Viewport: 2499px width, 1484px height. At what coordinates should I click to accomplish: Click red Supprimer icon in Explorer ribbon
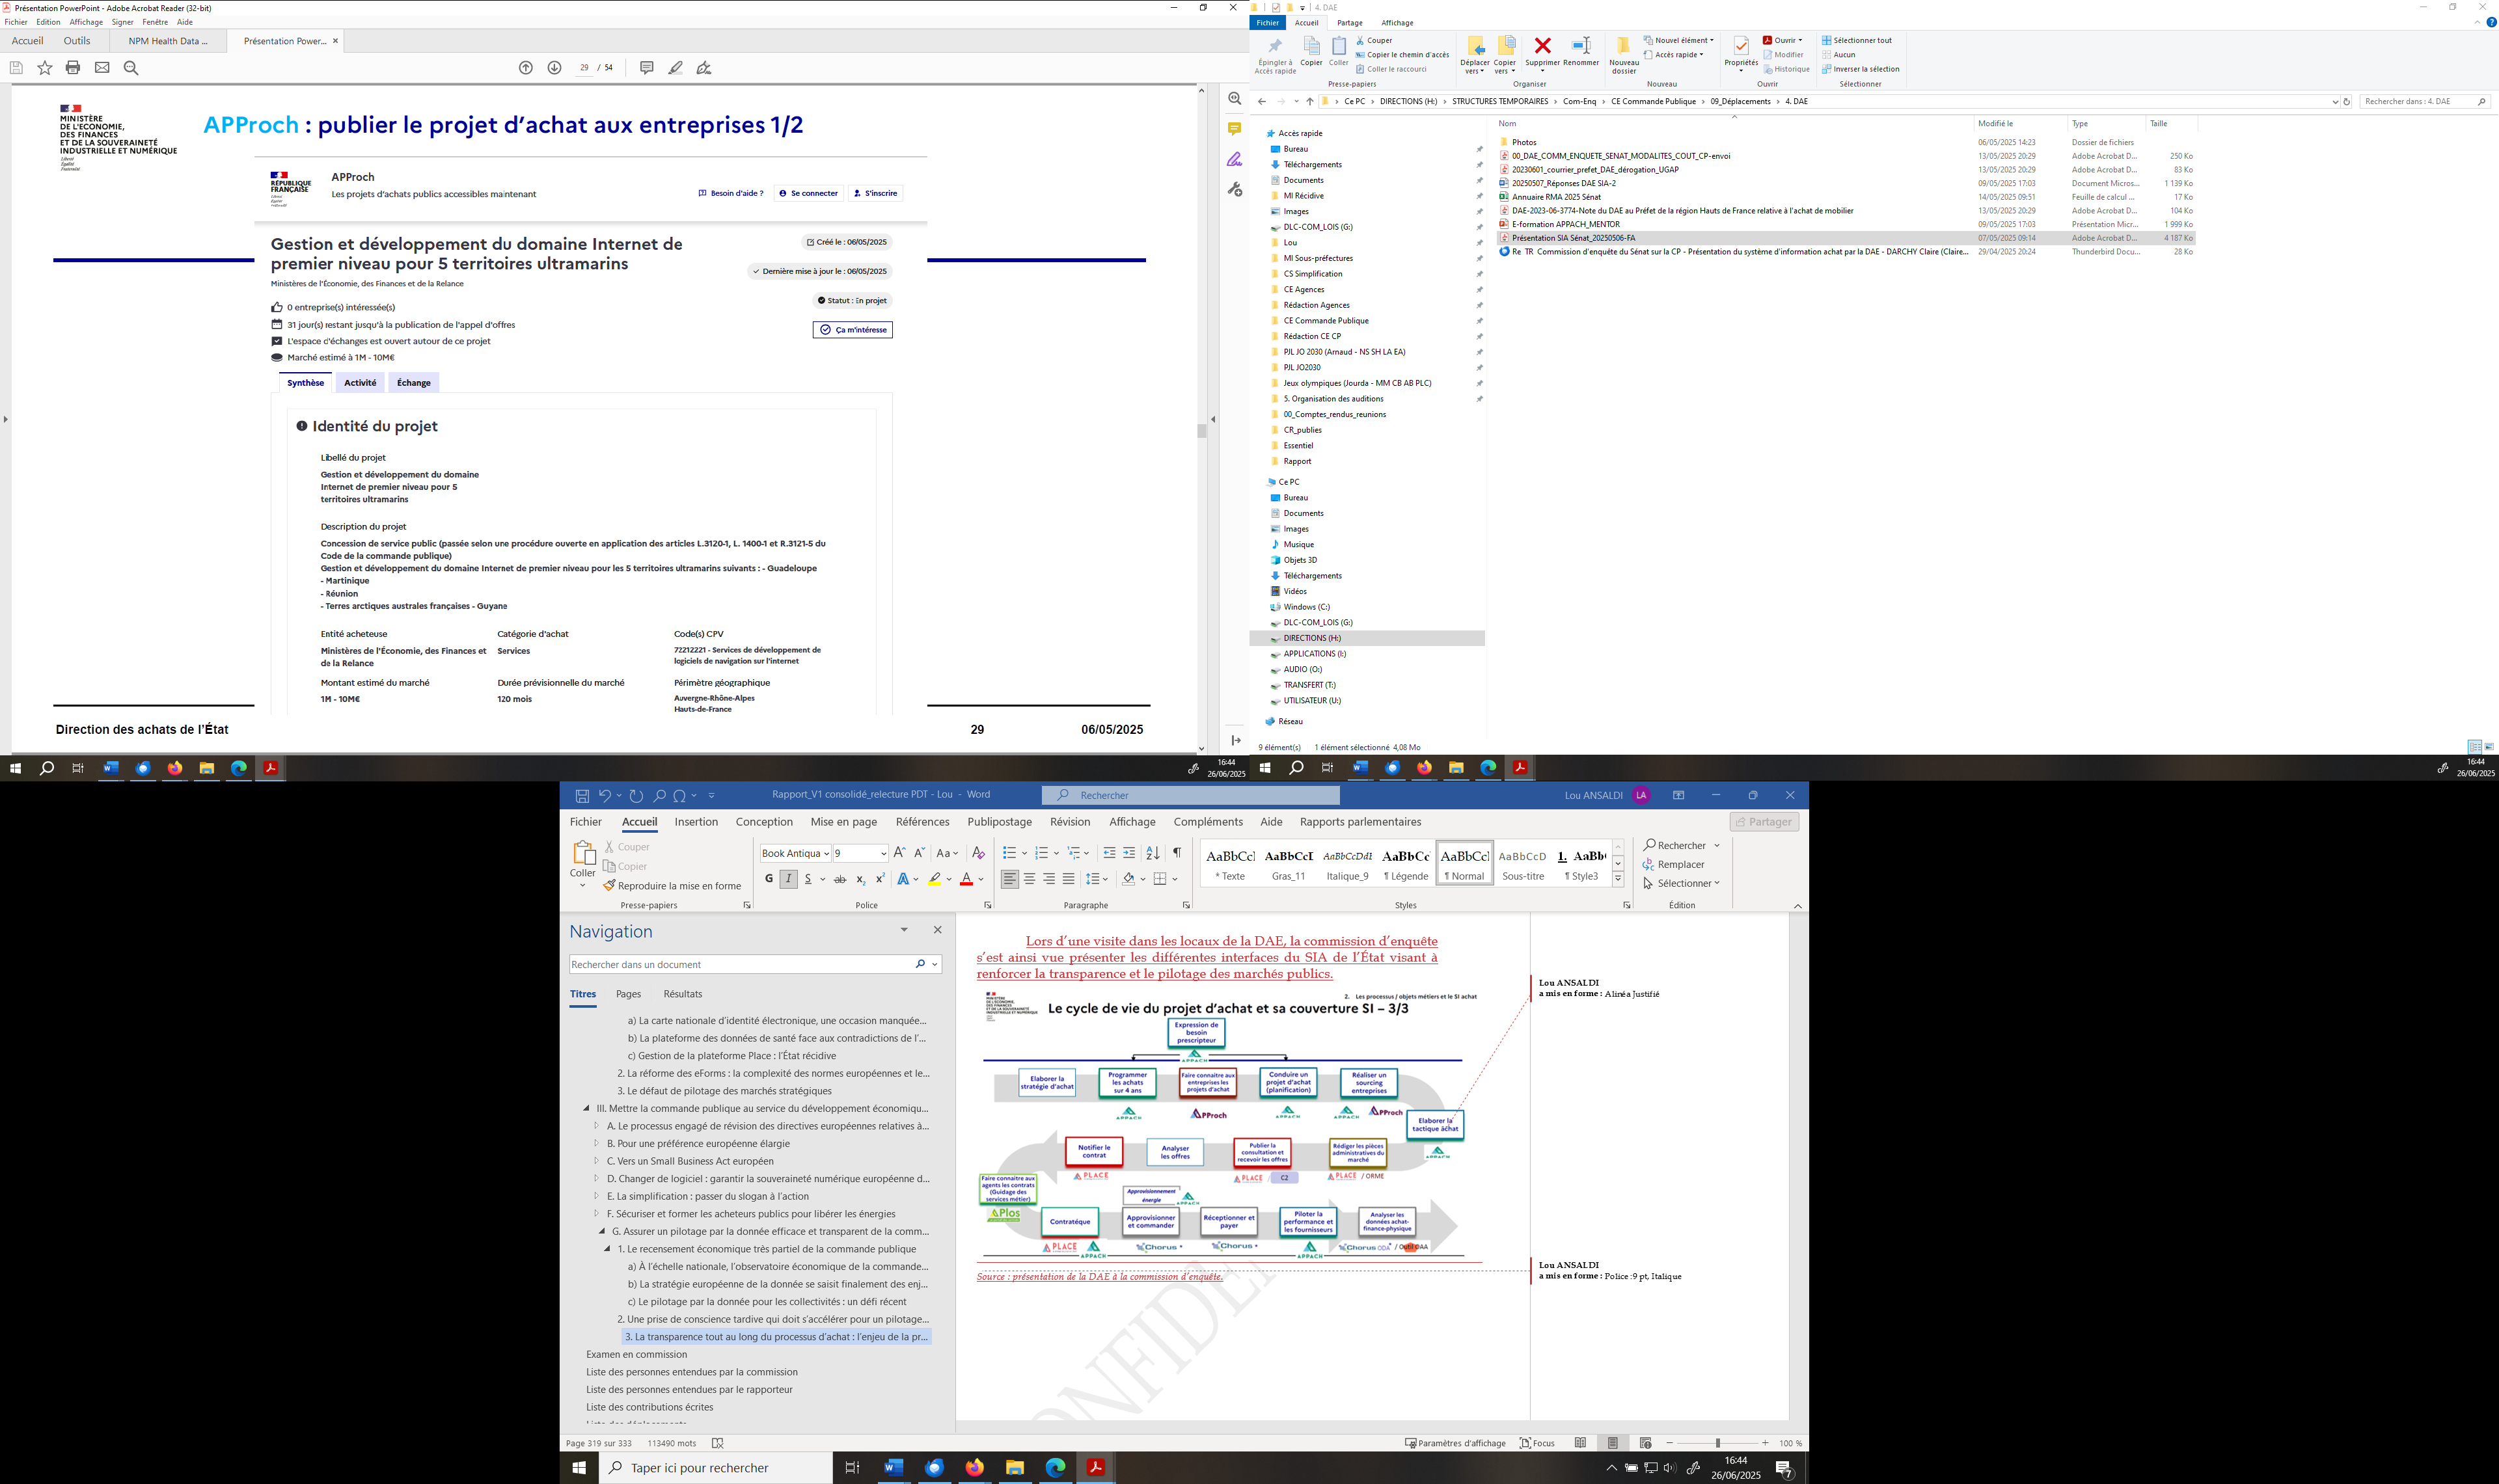(x=1542, y=46)
